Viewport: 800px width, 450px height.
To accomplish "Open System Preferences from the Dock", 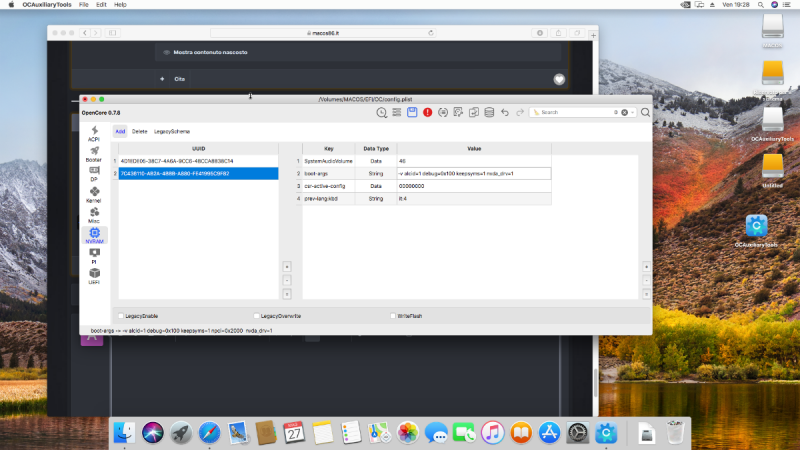I will (578, 433).
